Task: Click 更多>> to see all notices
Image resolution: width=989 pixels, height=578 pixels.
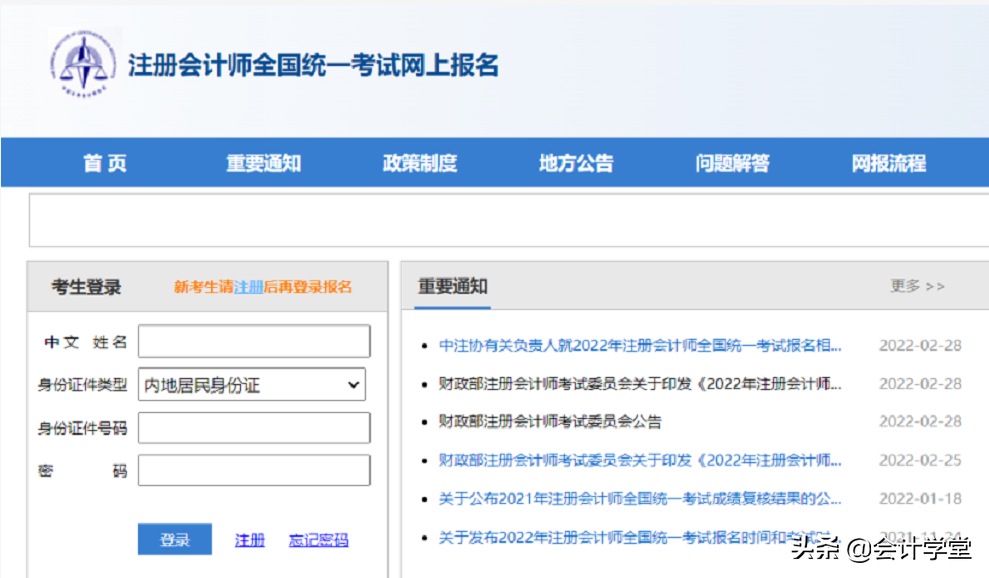Action: [x=917, y=285]
